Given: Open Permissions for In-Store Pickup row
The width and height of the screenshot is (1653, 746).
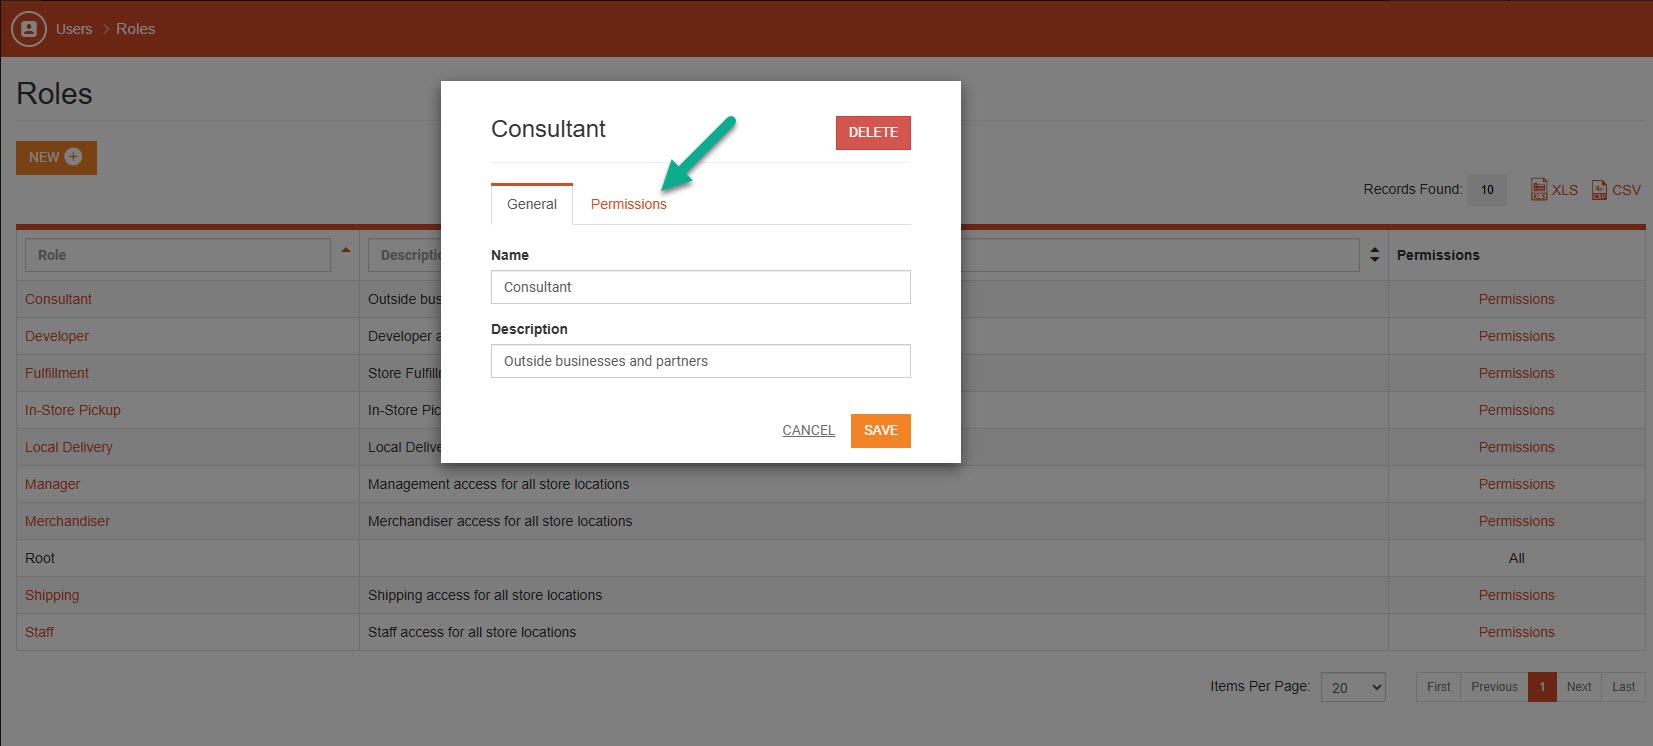Looking at the screenshot, I should pos(1516,410).
